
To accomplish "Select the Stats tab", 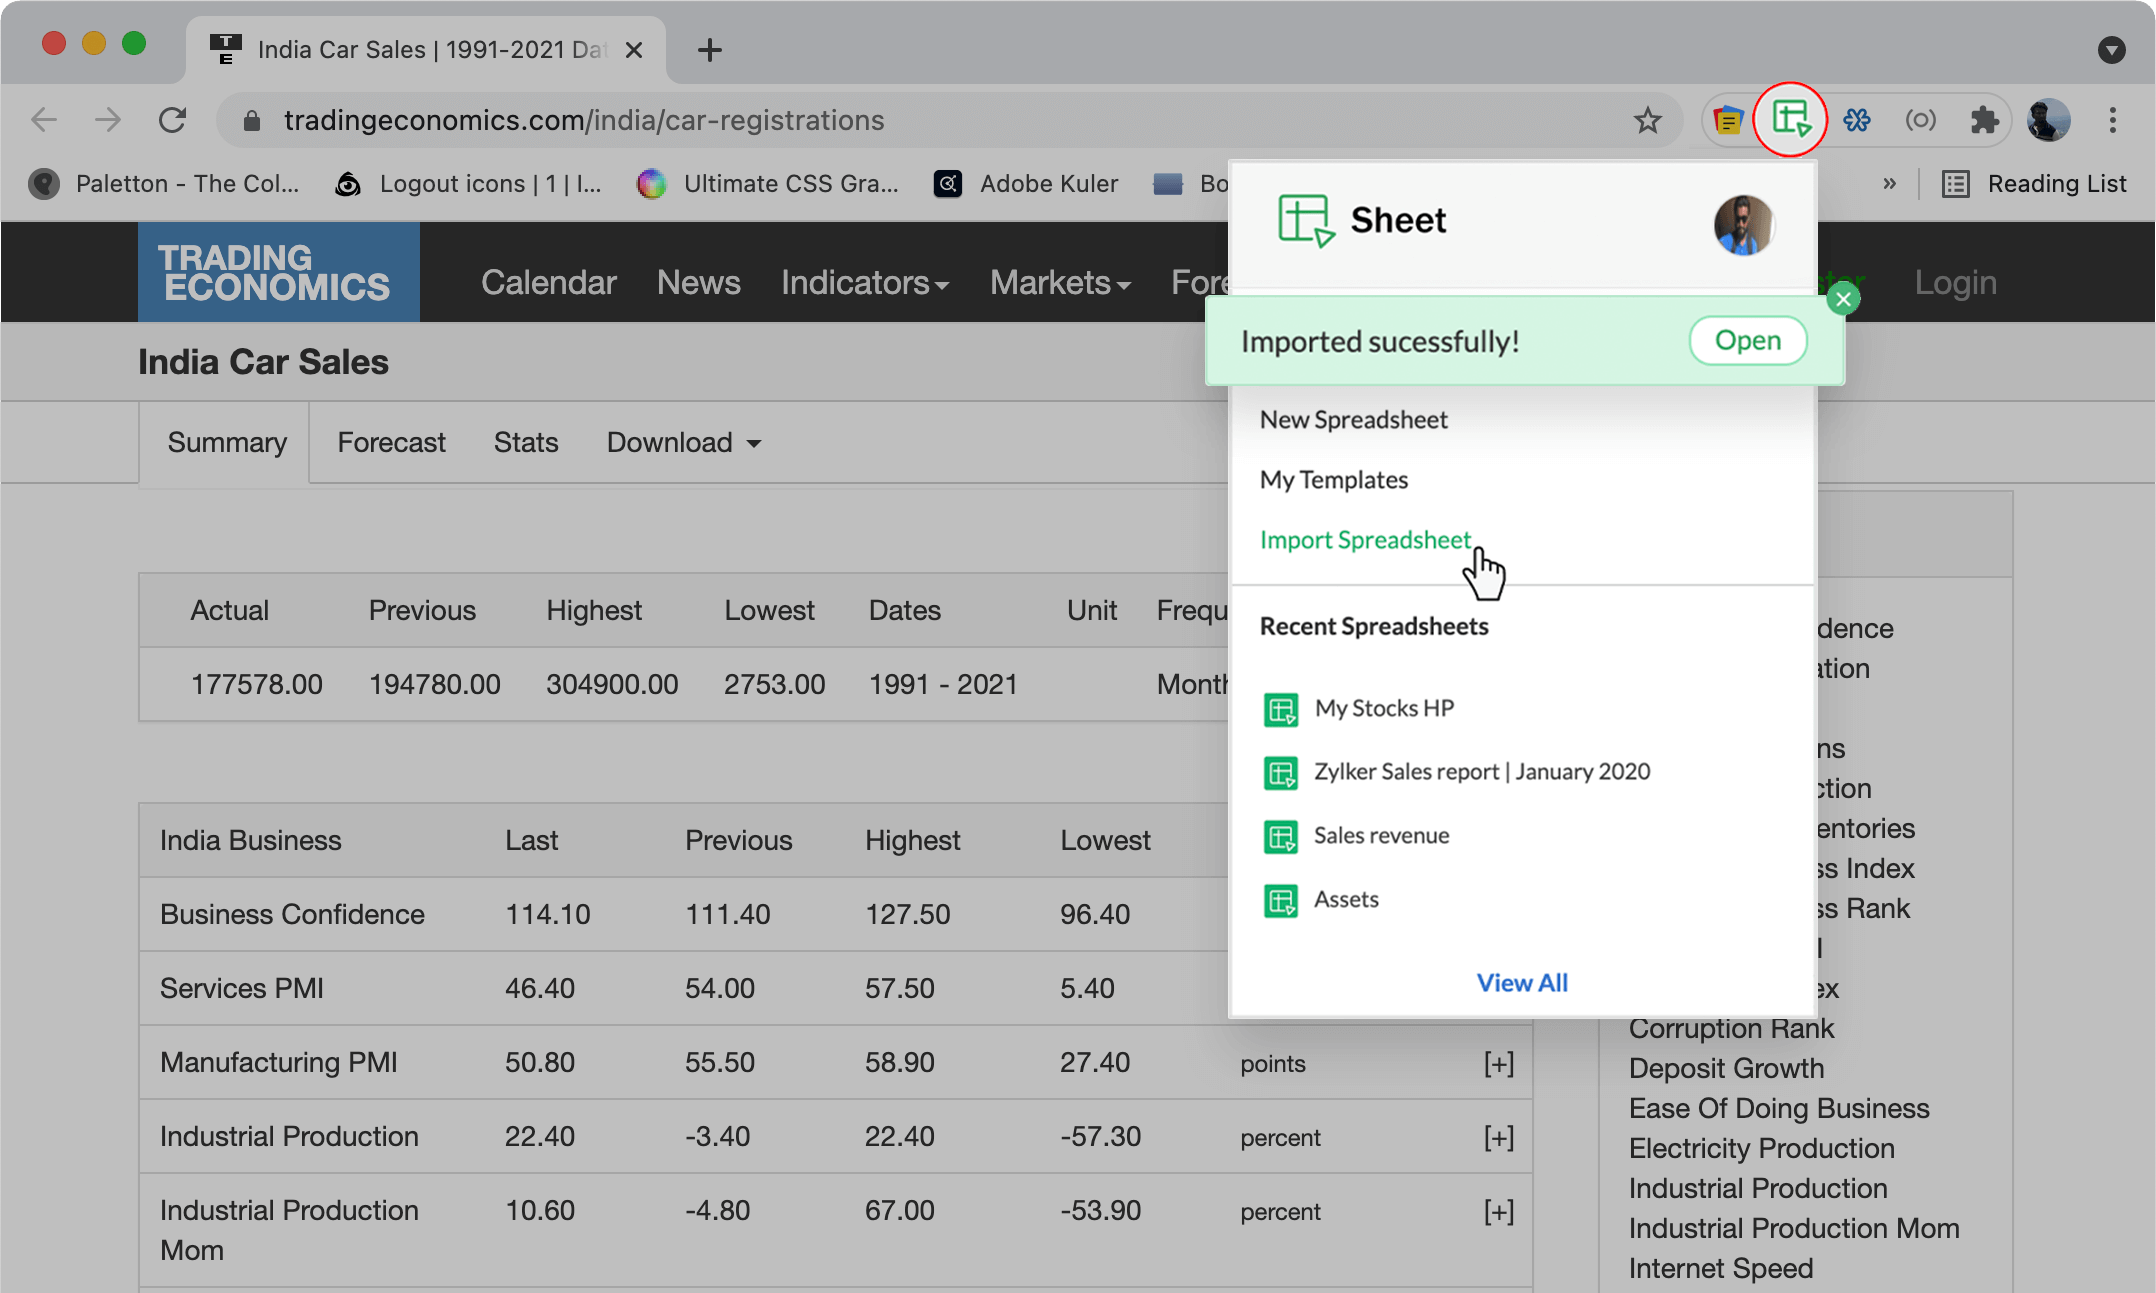I will (525, 442).
